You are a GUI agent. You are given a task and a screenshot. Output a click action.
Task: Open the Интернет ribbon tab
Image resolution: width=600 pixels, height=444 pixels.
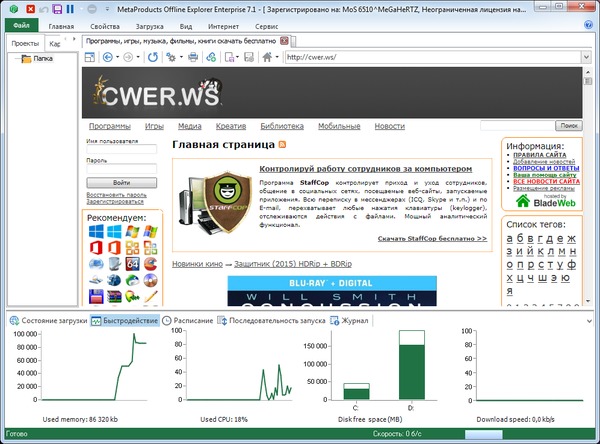click(223, 26)
